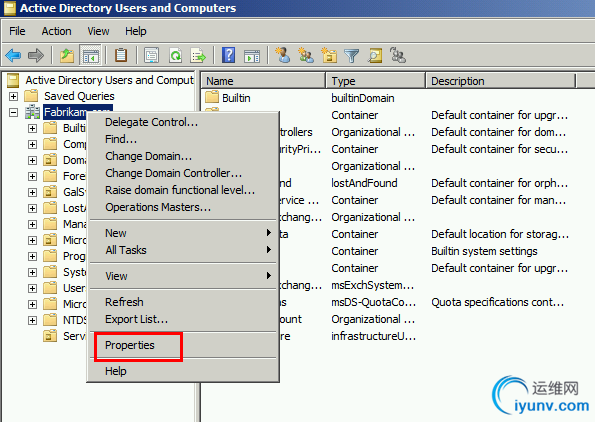Click the 'Builtin system settings' description
Image resolution: width=595 pixels, height=422 pixels.
(484, 251)
